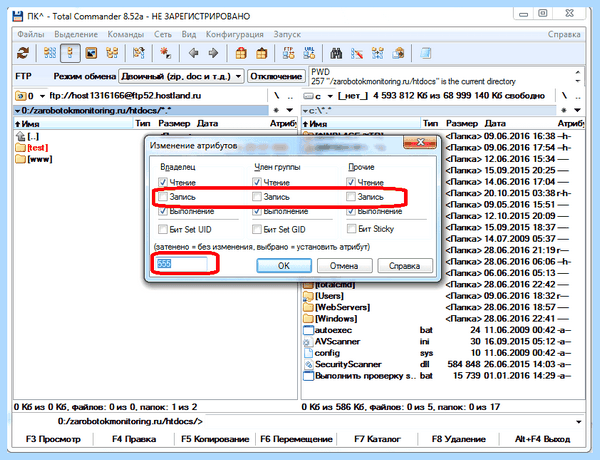600x460 pixels.
Task: Click the Refresh (reread source) toolbar icon
Action: coord(23,53)
